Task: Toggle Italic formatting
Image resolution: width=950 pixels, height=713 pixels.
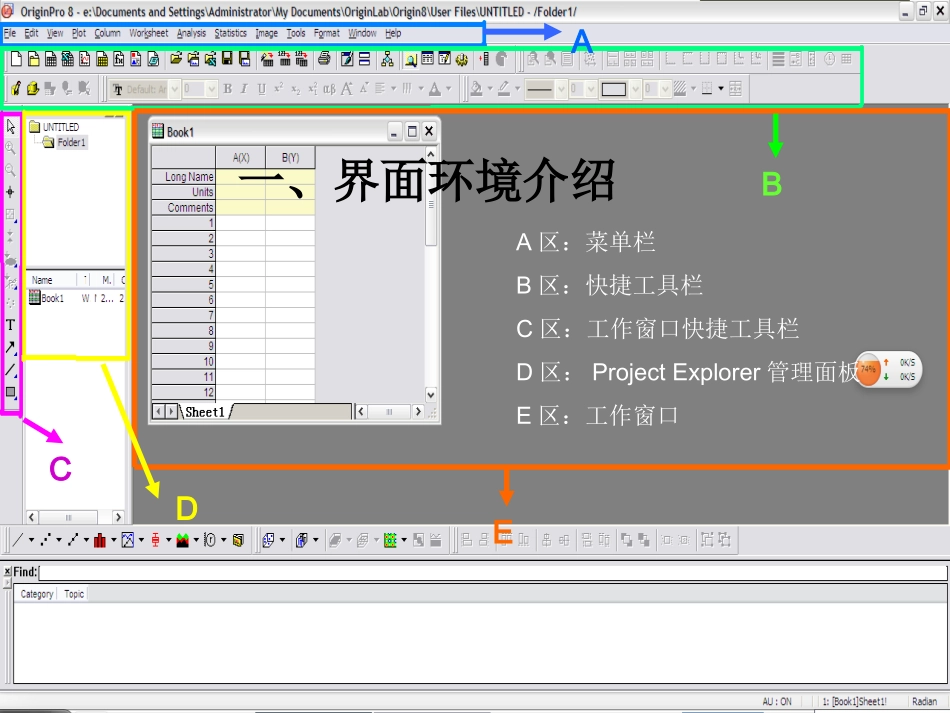Action: (x=244, y=89)
